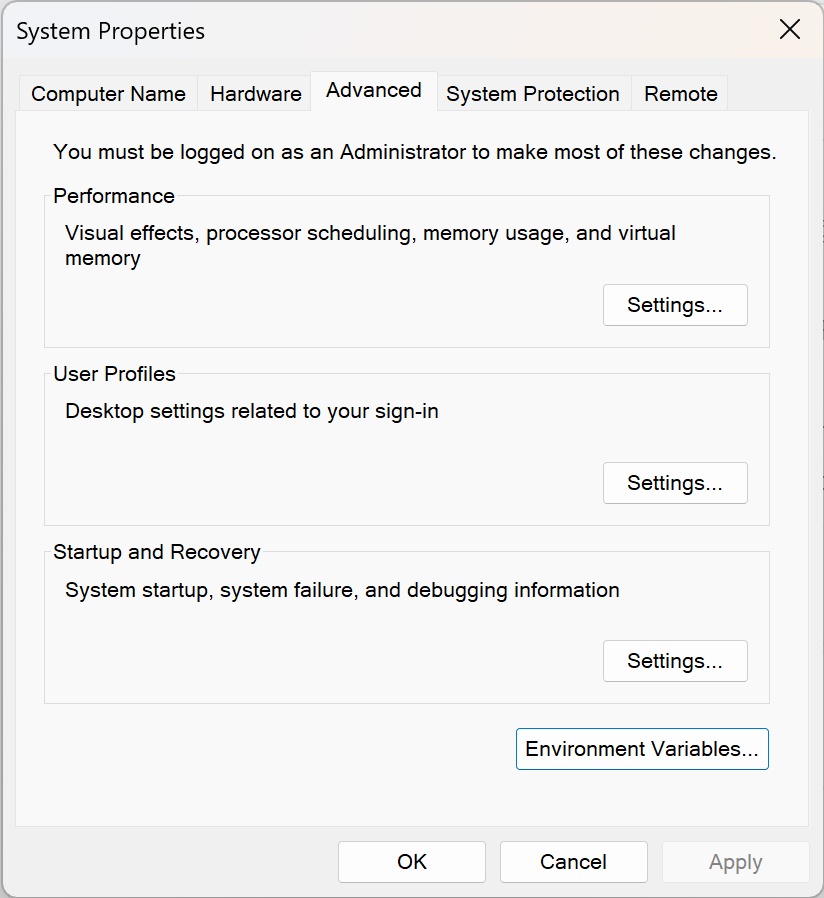Confirm the dialog with OK
824x898 pixels.
(412, 862)
